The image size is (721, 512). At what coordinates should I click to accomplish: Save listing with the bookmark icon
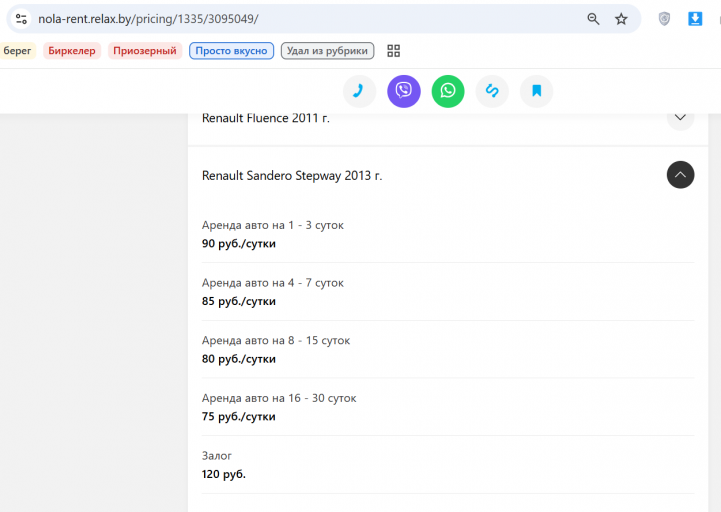536,91
